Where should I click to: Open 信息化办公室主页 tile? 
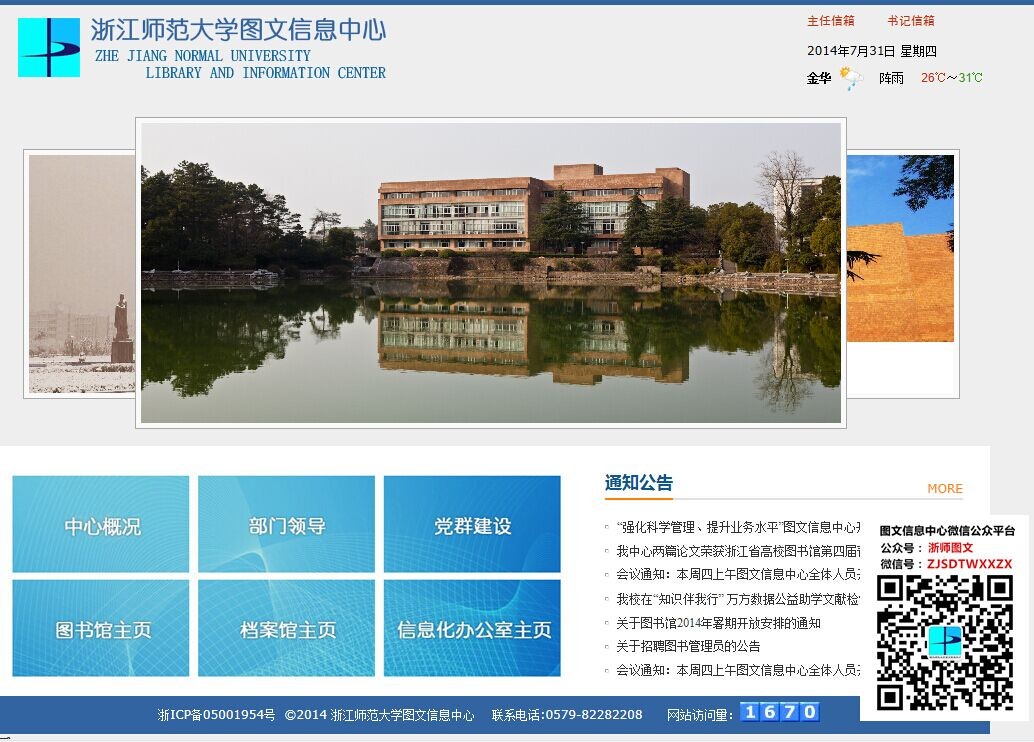472,629
